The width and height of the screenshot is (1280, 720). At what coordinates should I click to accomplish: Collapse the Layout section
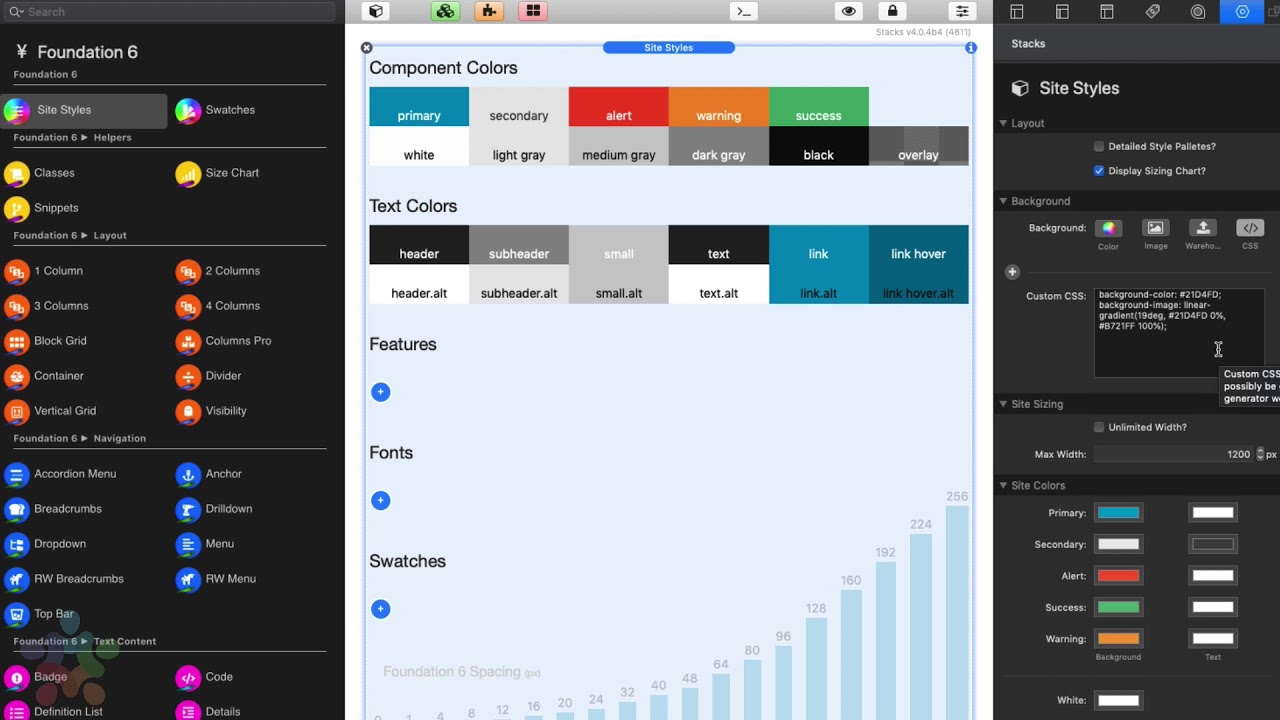[1003, 123]
